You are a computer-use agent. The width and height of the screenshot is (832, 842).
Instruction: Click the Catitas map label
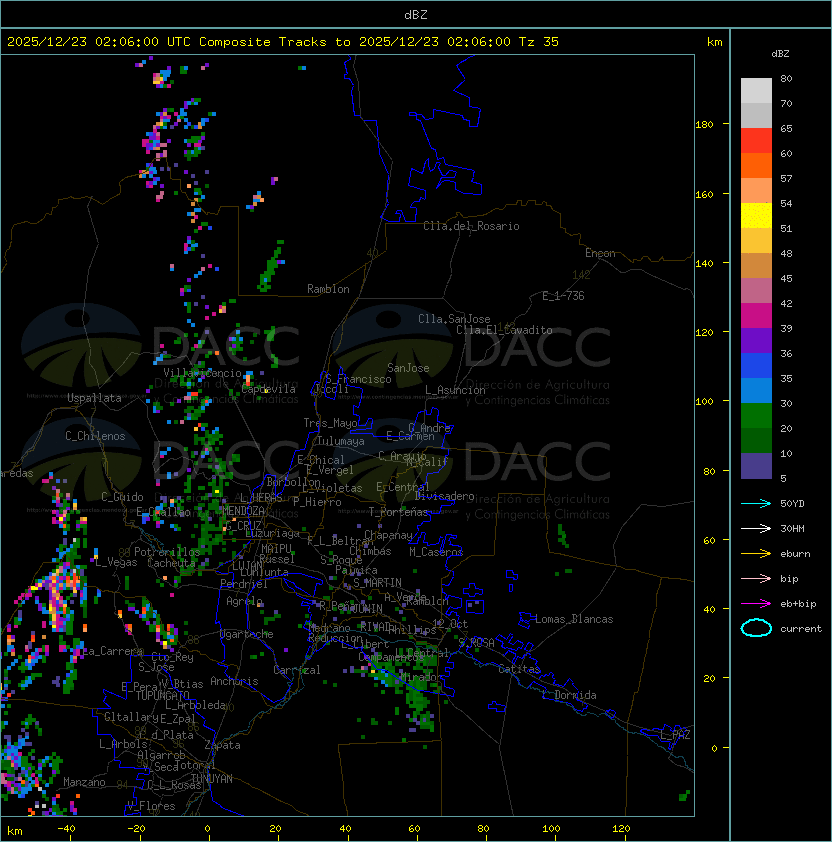tap(519, 669)
